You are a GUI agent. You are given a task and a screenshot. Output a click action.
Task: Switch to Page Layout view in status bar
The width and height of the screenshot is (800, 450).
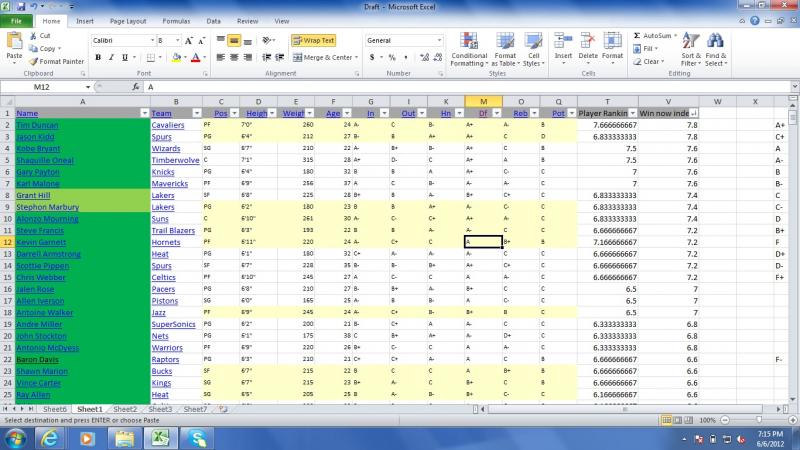[678, 420]
